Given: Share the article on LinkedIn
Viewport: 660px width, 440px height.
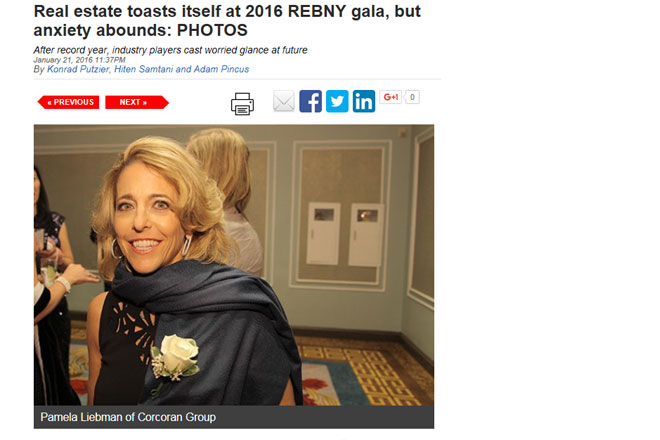Looking at the screenshot, I should point(364,101).
